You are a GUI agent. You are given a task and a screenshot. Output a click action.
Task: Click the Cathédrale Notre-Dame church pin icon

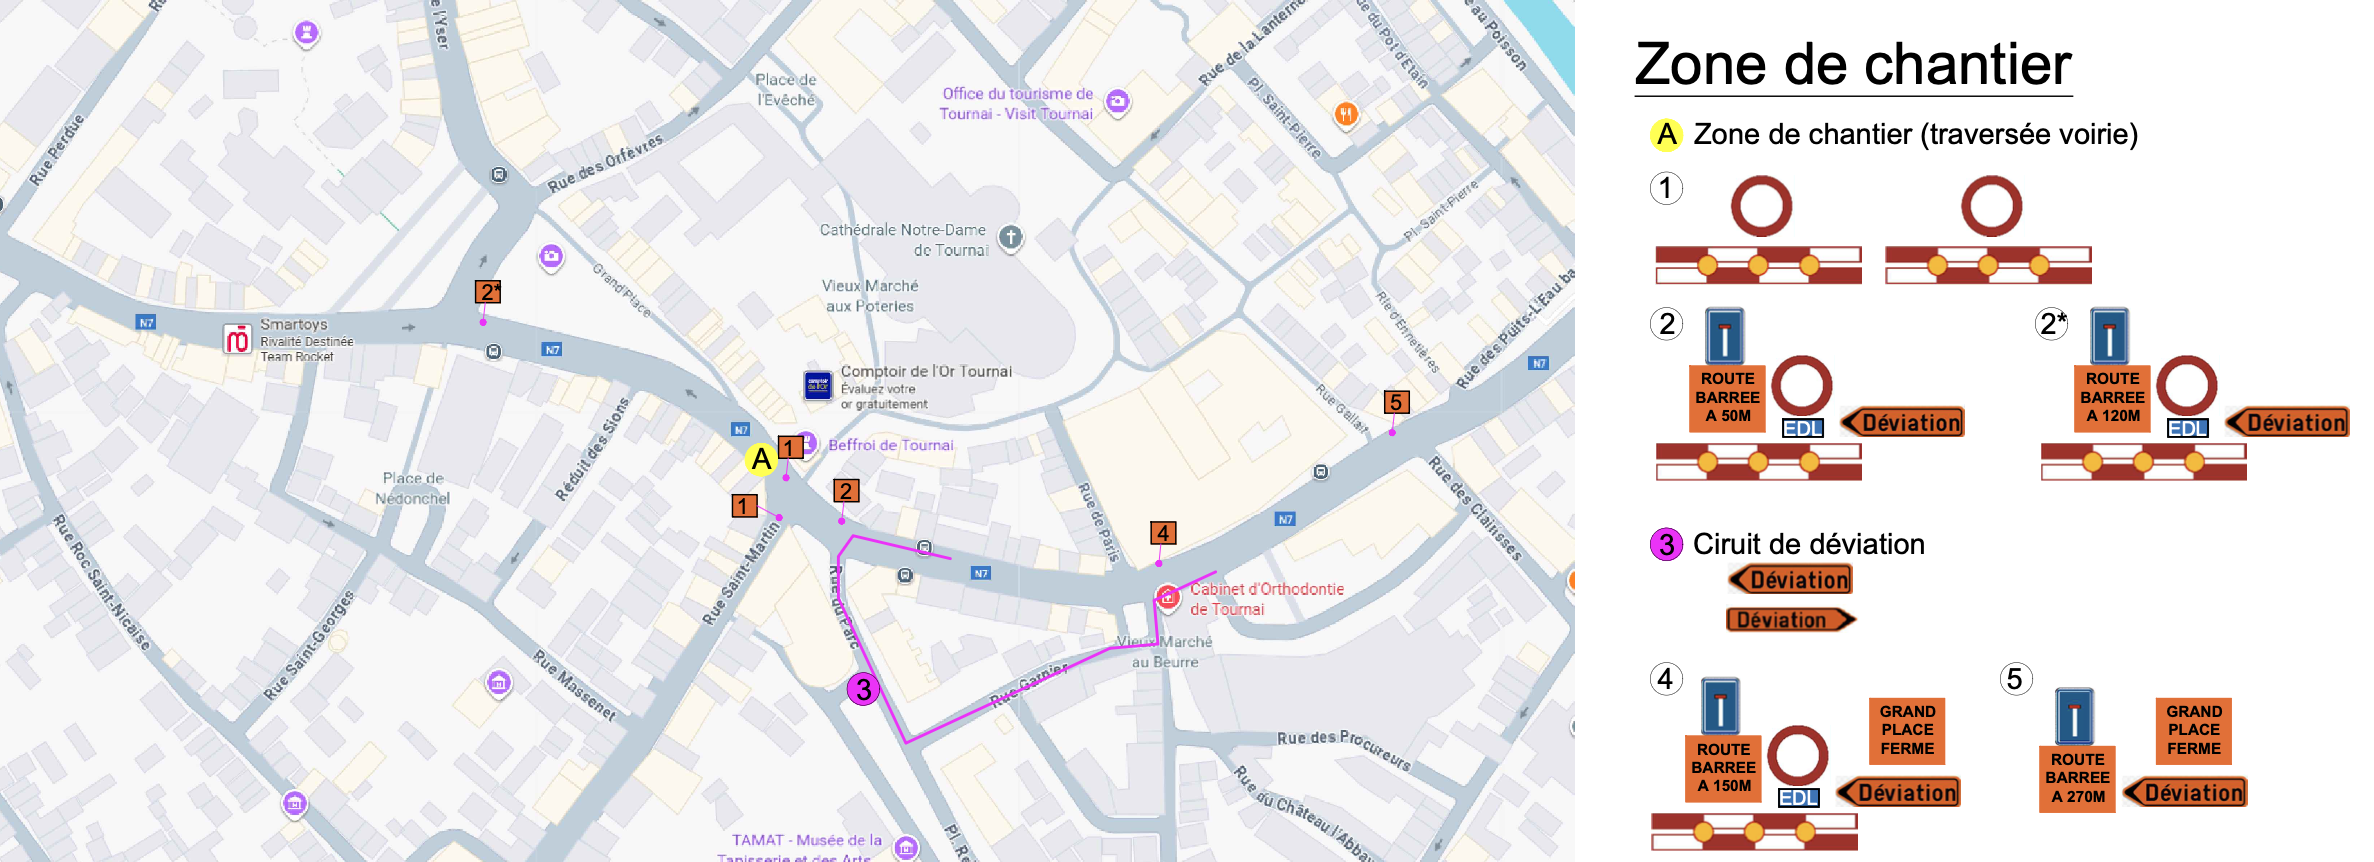coord(1011,238)
